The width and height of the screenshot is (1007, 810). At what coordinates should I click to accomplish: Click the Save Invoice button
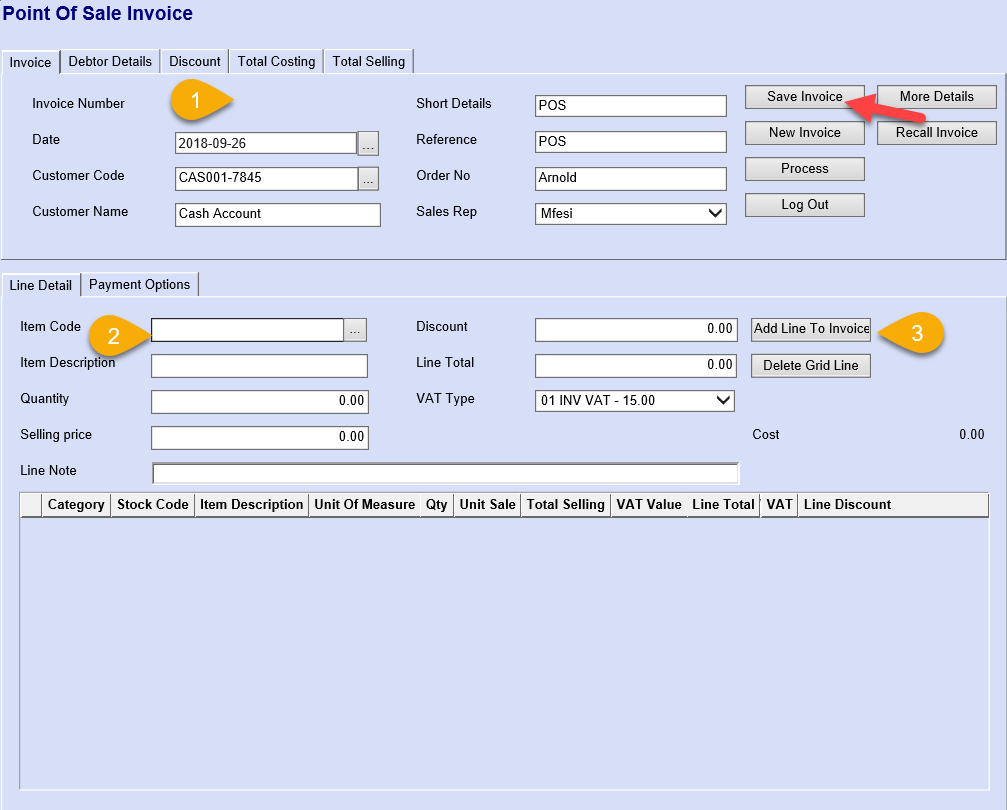click(804, 97)
